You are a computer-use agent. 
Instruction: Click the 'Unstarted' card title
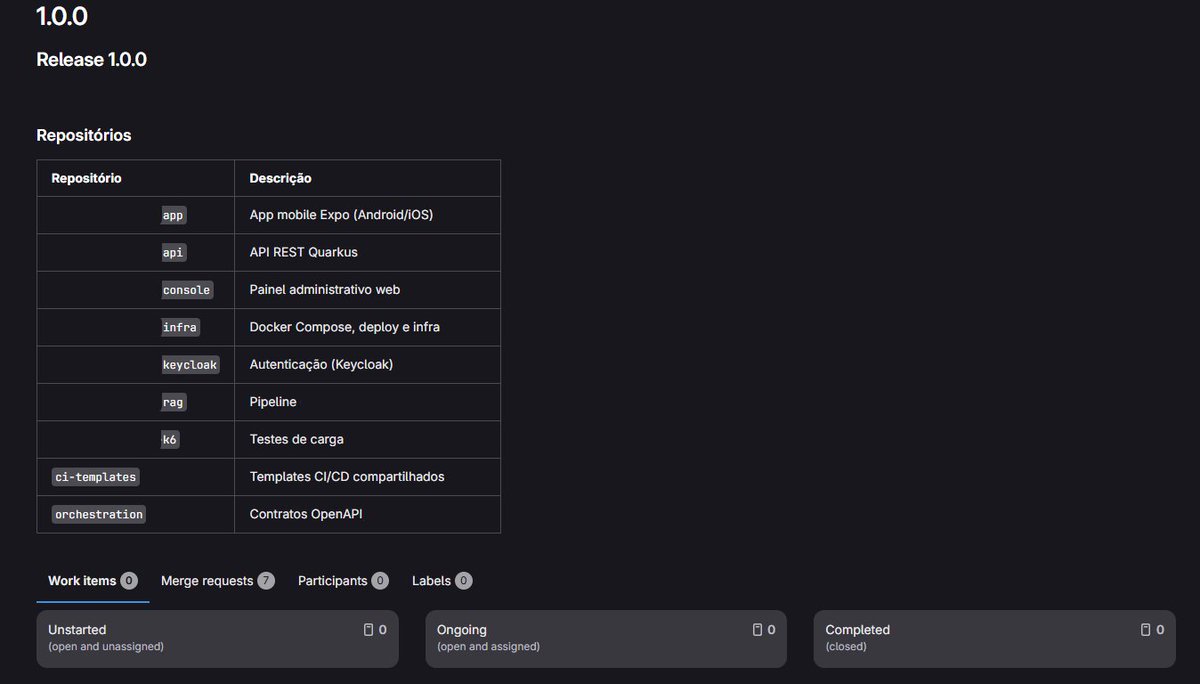click(77, 630)
